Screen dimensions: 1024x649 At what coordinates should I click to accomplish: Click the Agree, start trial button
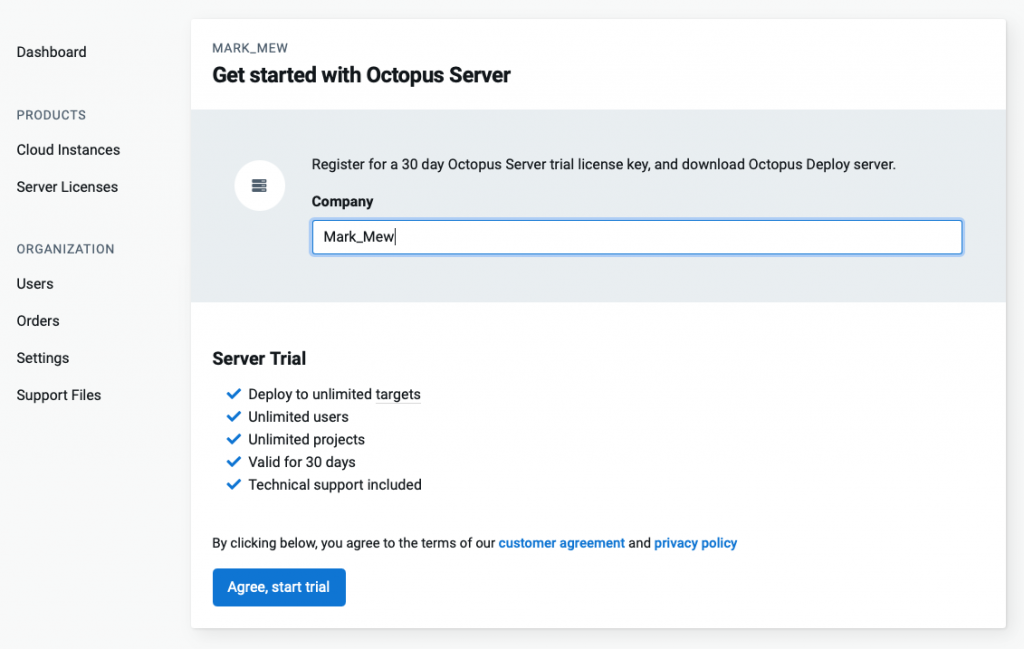pos(279,587)
